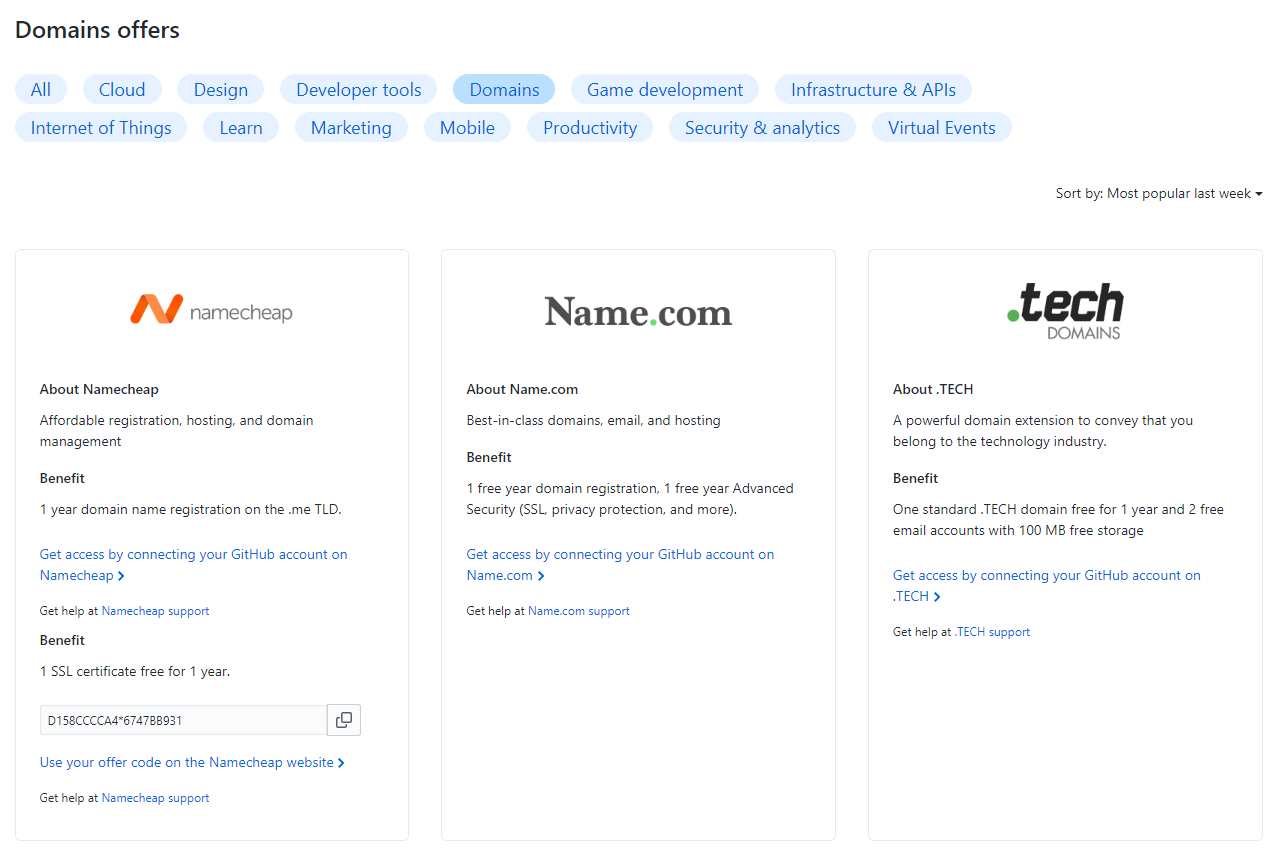Viewport: 1283px width, 858px height.
Task: Select the Productivity category filter
Action: (x=590, y=128)
